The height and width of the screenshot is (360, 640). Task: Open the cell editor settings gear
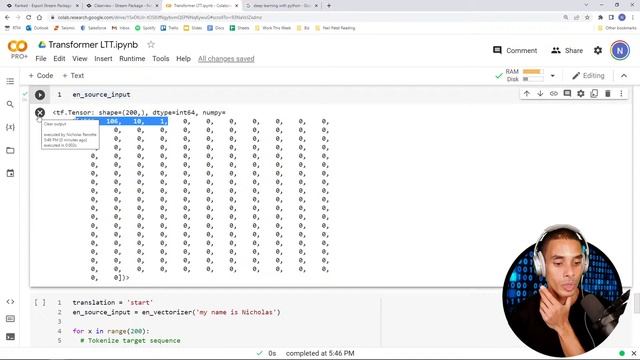click(580, 93)
